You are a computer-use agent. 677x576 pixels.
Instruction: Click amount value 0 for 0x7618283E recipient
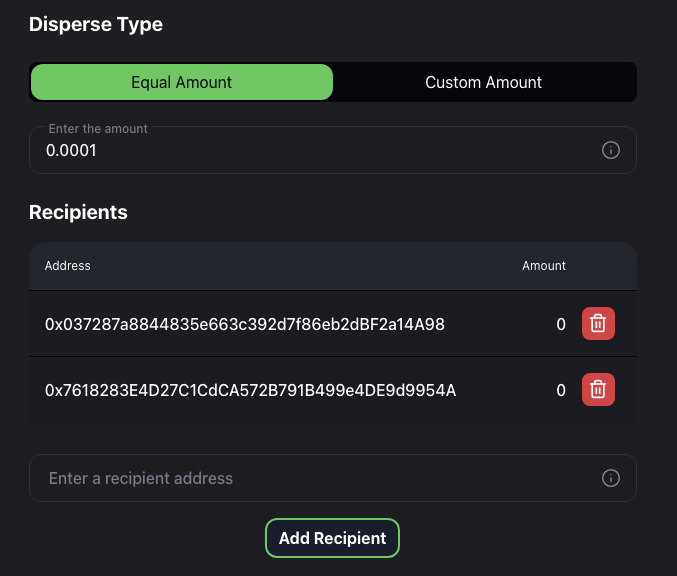pyautogui.click(x=561, y=390)
